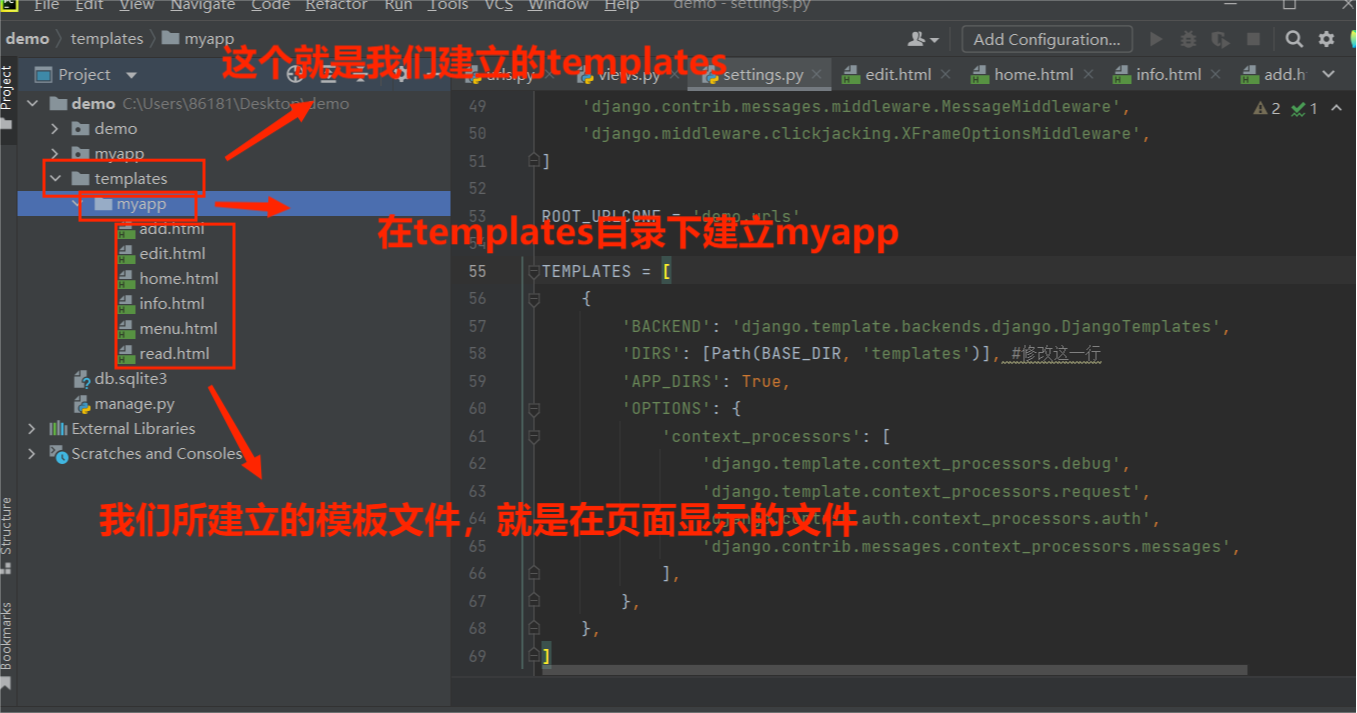Select add.html in project tree
This screenshot has height=713, width=1357.
click(x=172, y=229)
